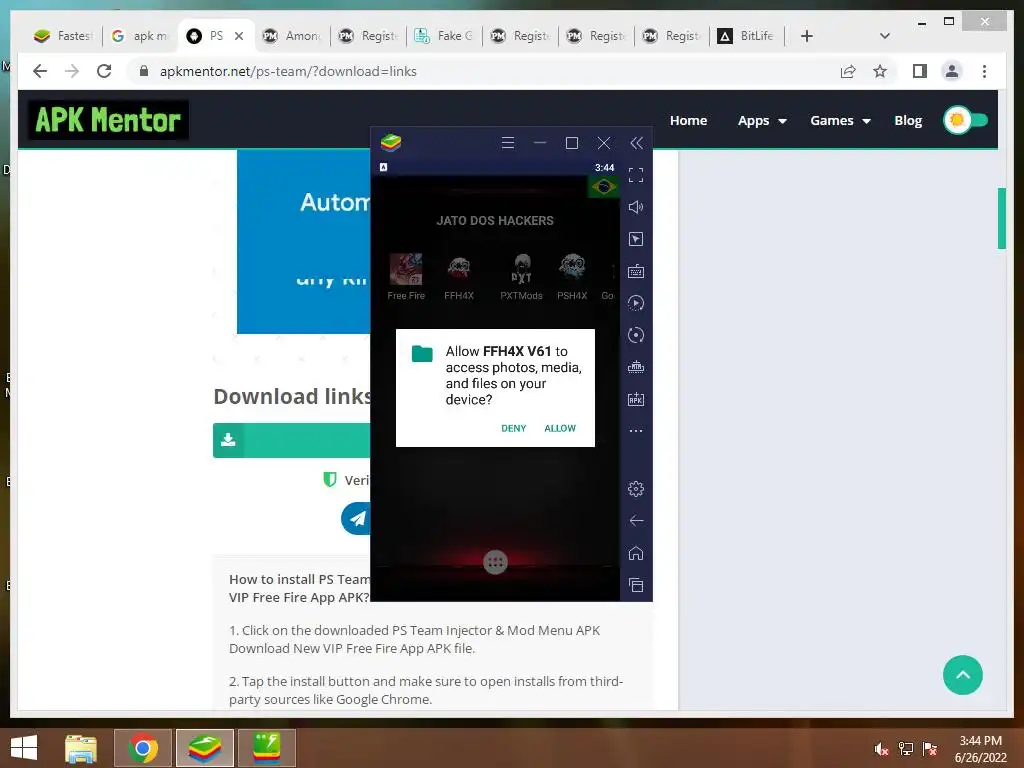This screenshot has height=768, width=1024.
Task: Click ALLOW in the permission dialog
Action: tap(560, 428)
